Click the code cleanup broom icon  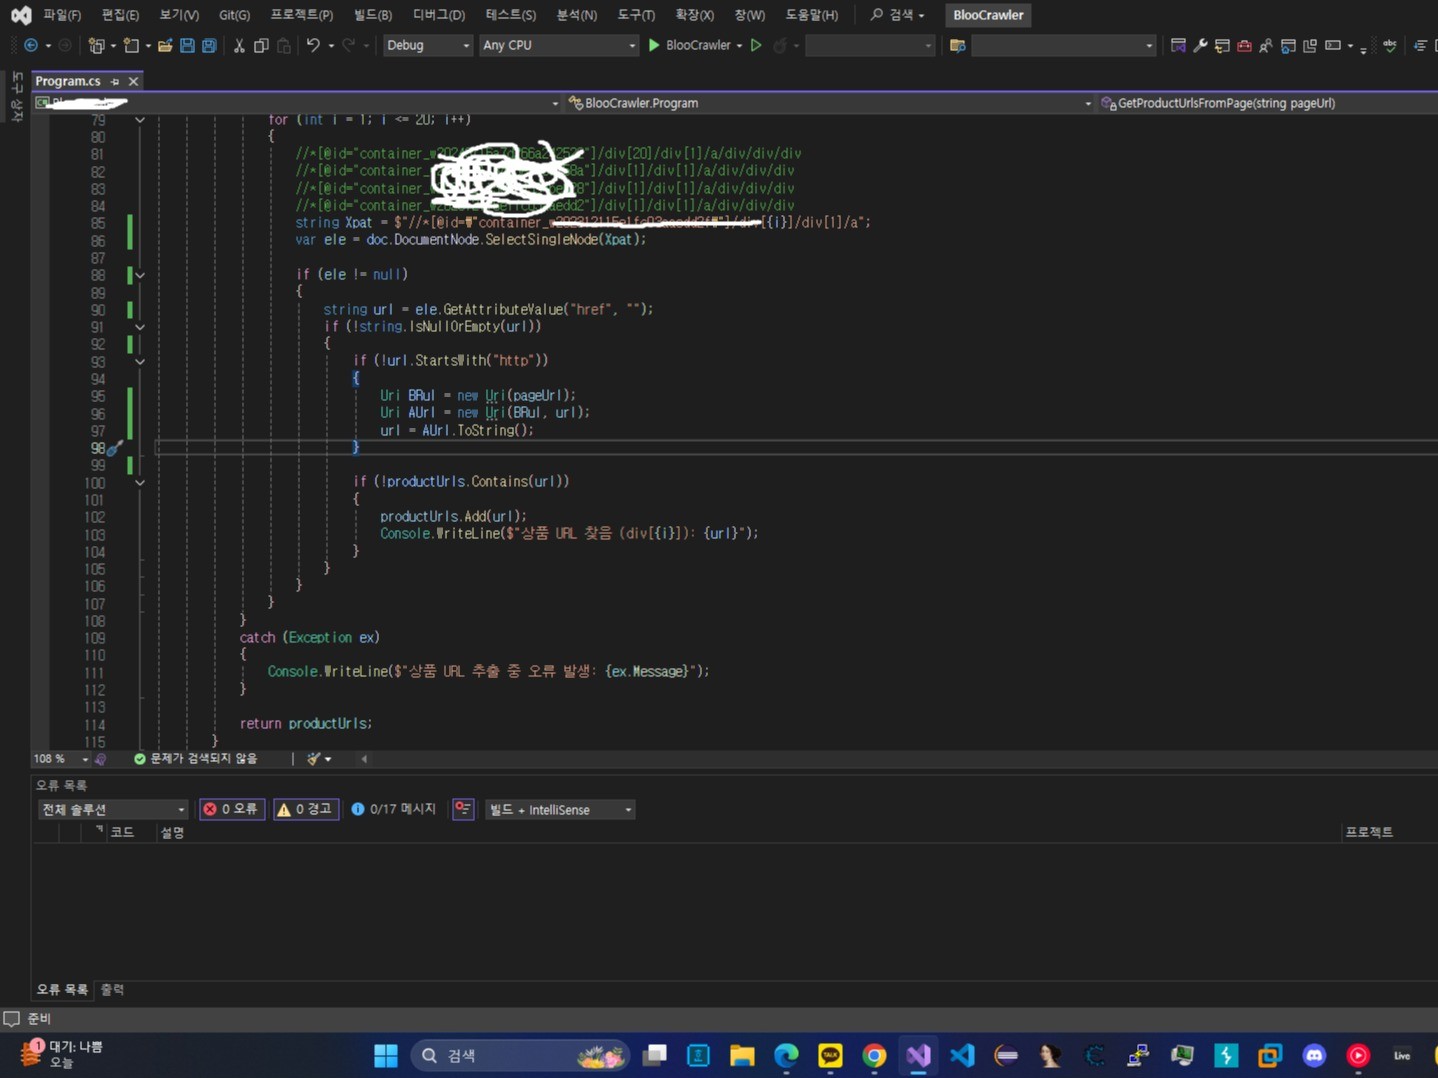pyautogui.click(x=314, y=759)
